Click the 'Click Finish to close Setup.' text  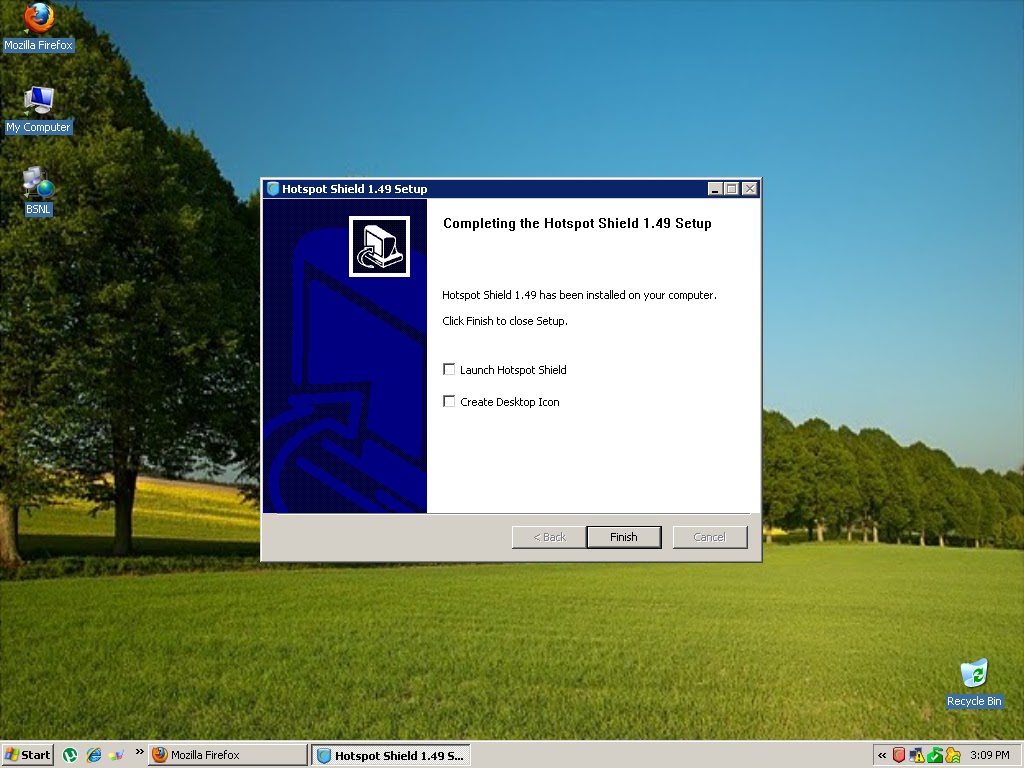point(505,321)
